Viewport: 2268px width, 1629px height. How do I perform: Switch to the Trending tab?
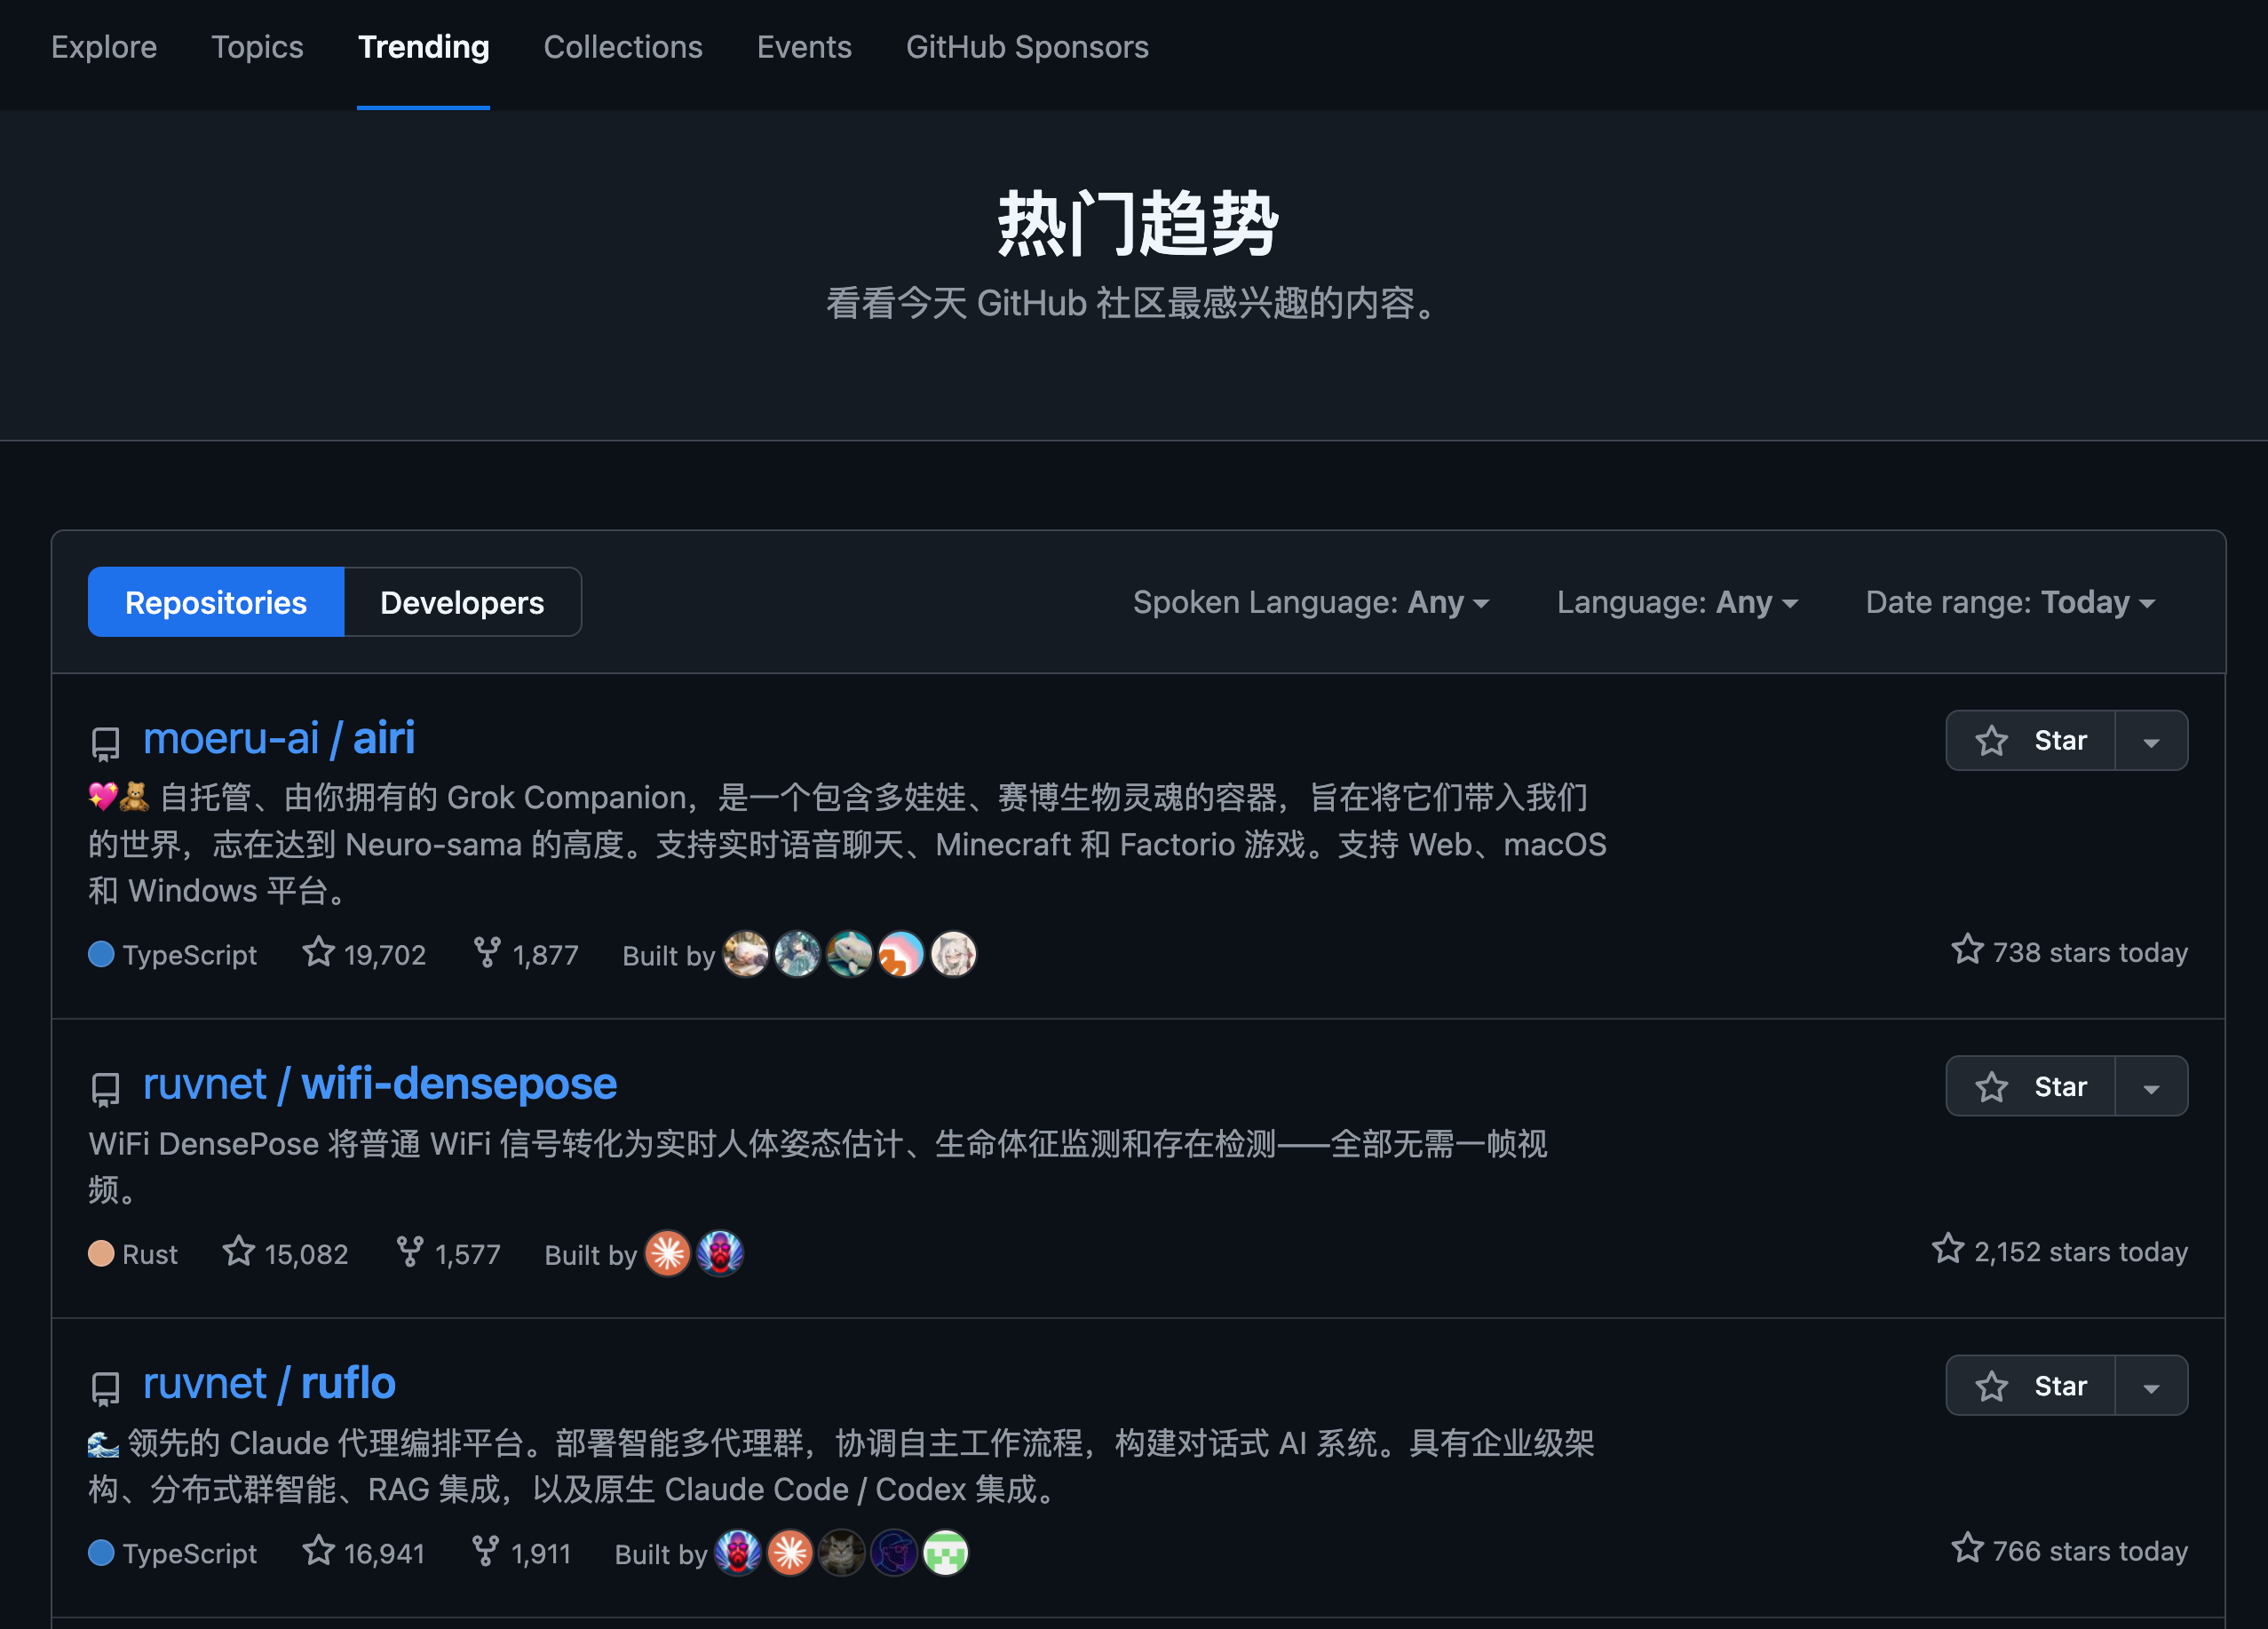[x=423, y=47]
